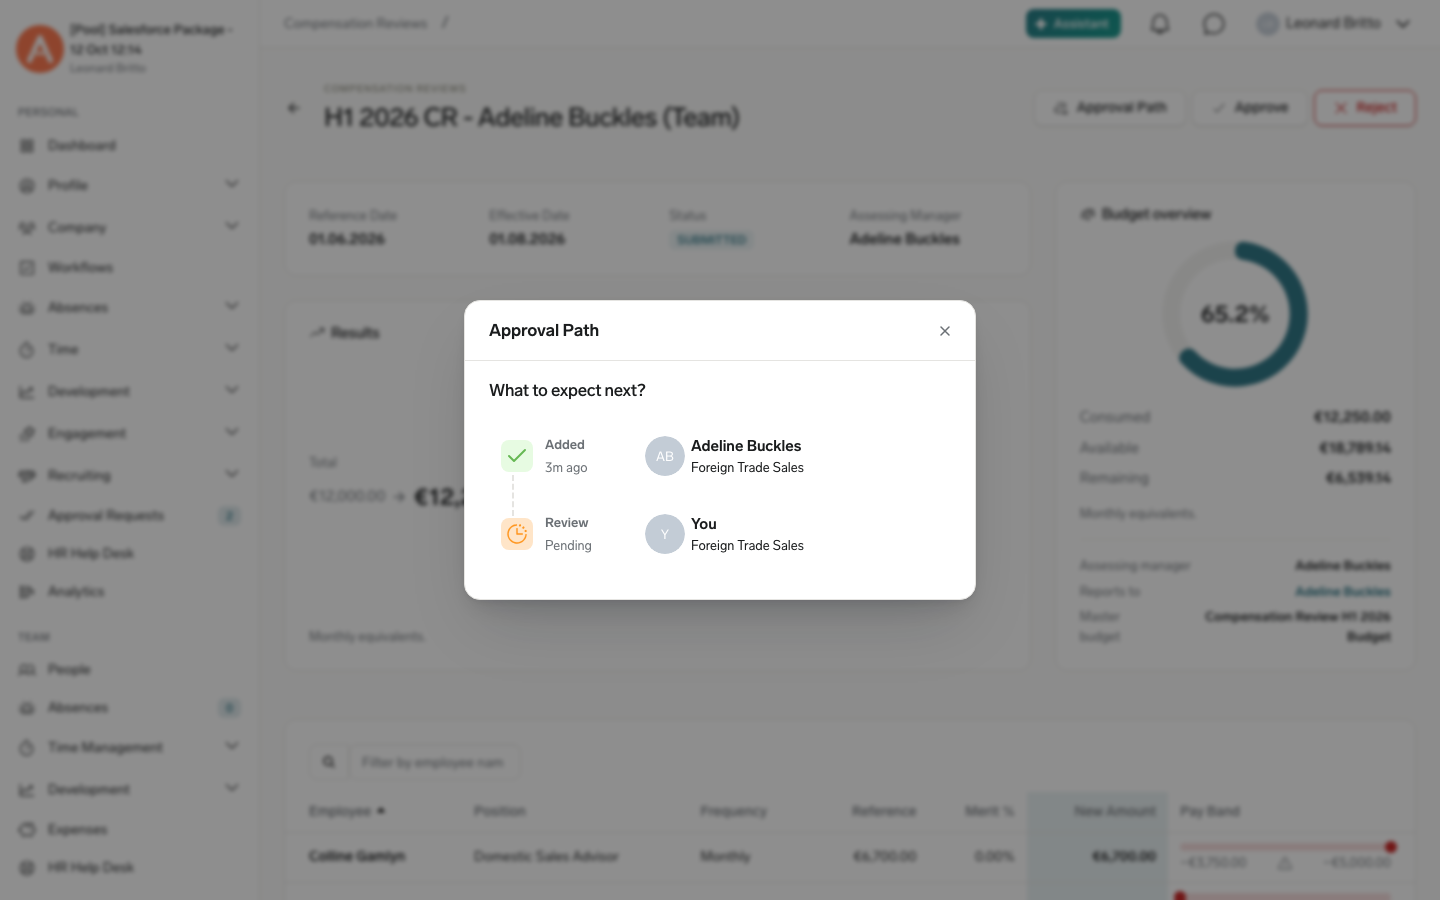Click the 'Pending' status text
Image resolution: width=1440 pixels, height=900 pixels.
click(x=568, y=546)
